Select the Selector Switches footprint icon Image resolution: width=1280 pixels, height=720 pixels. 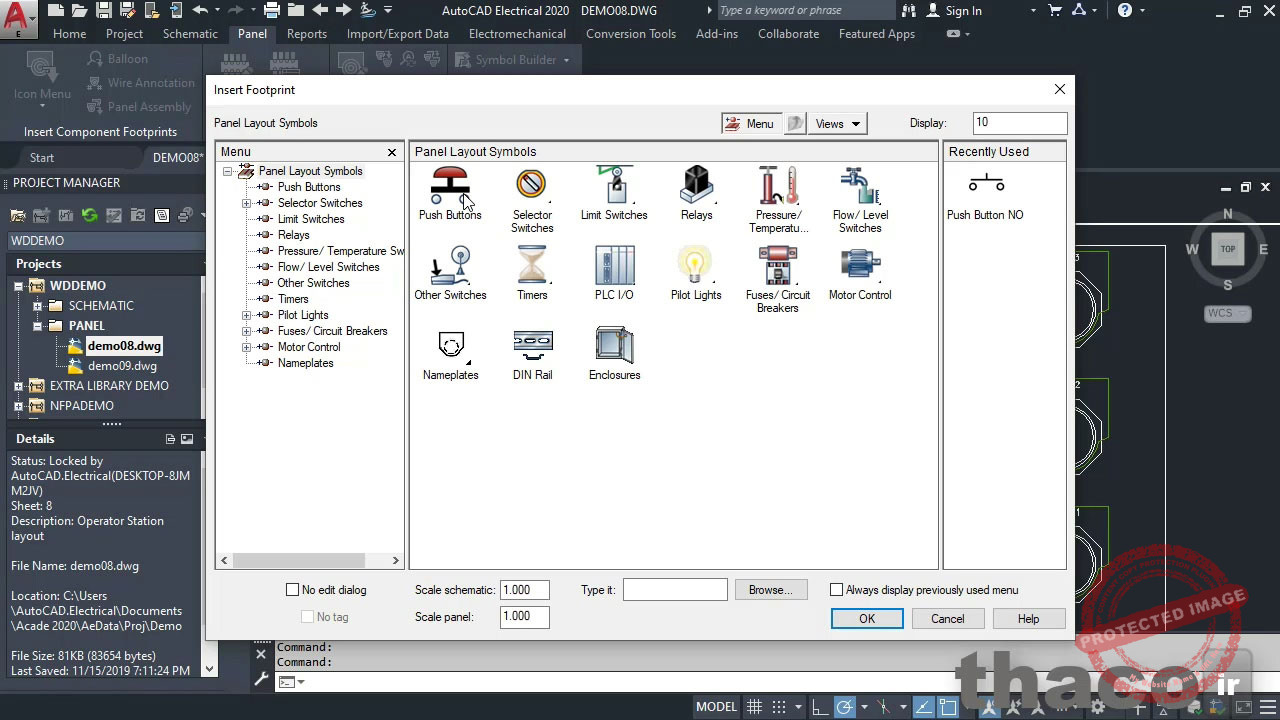[x=531, y=185]
